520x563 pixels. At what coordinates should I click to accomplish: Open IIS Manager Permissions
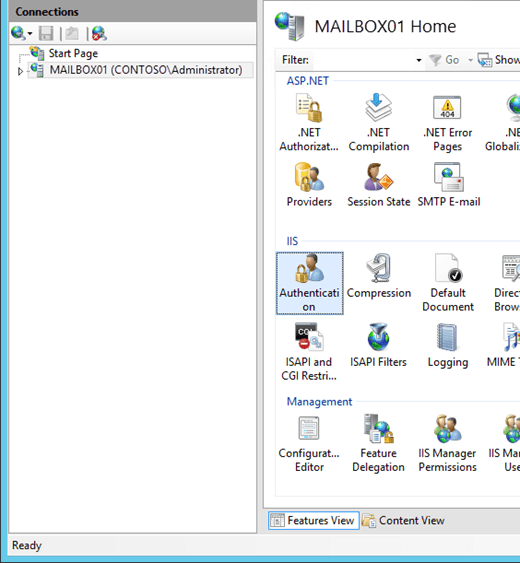(x=447, y=444)
